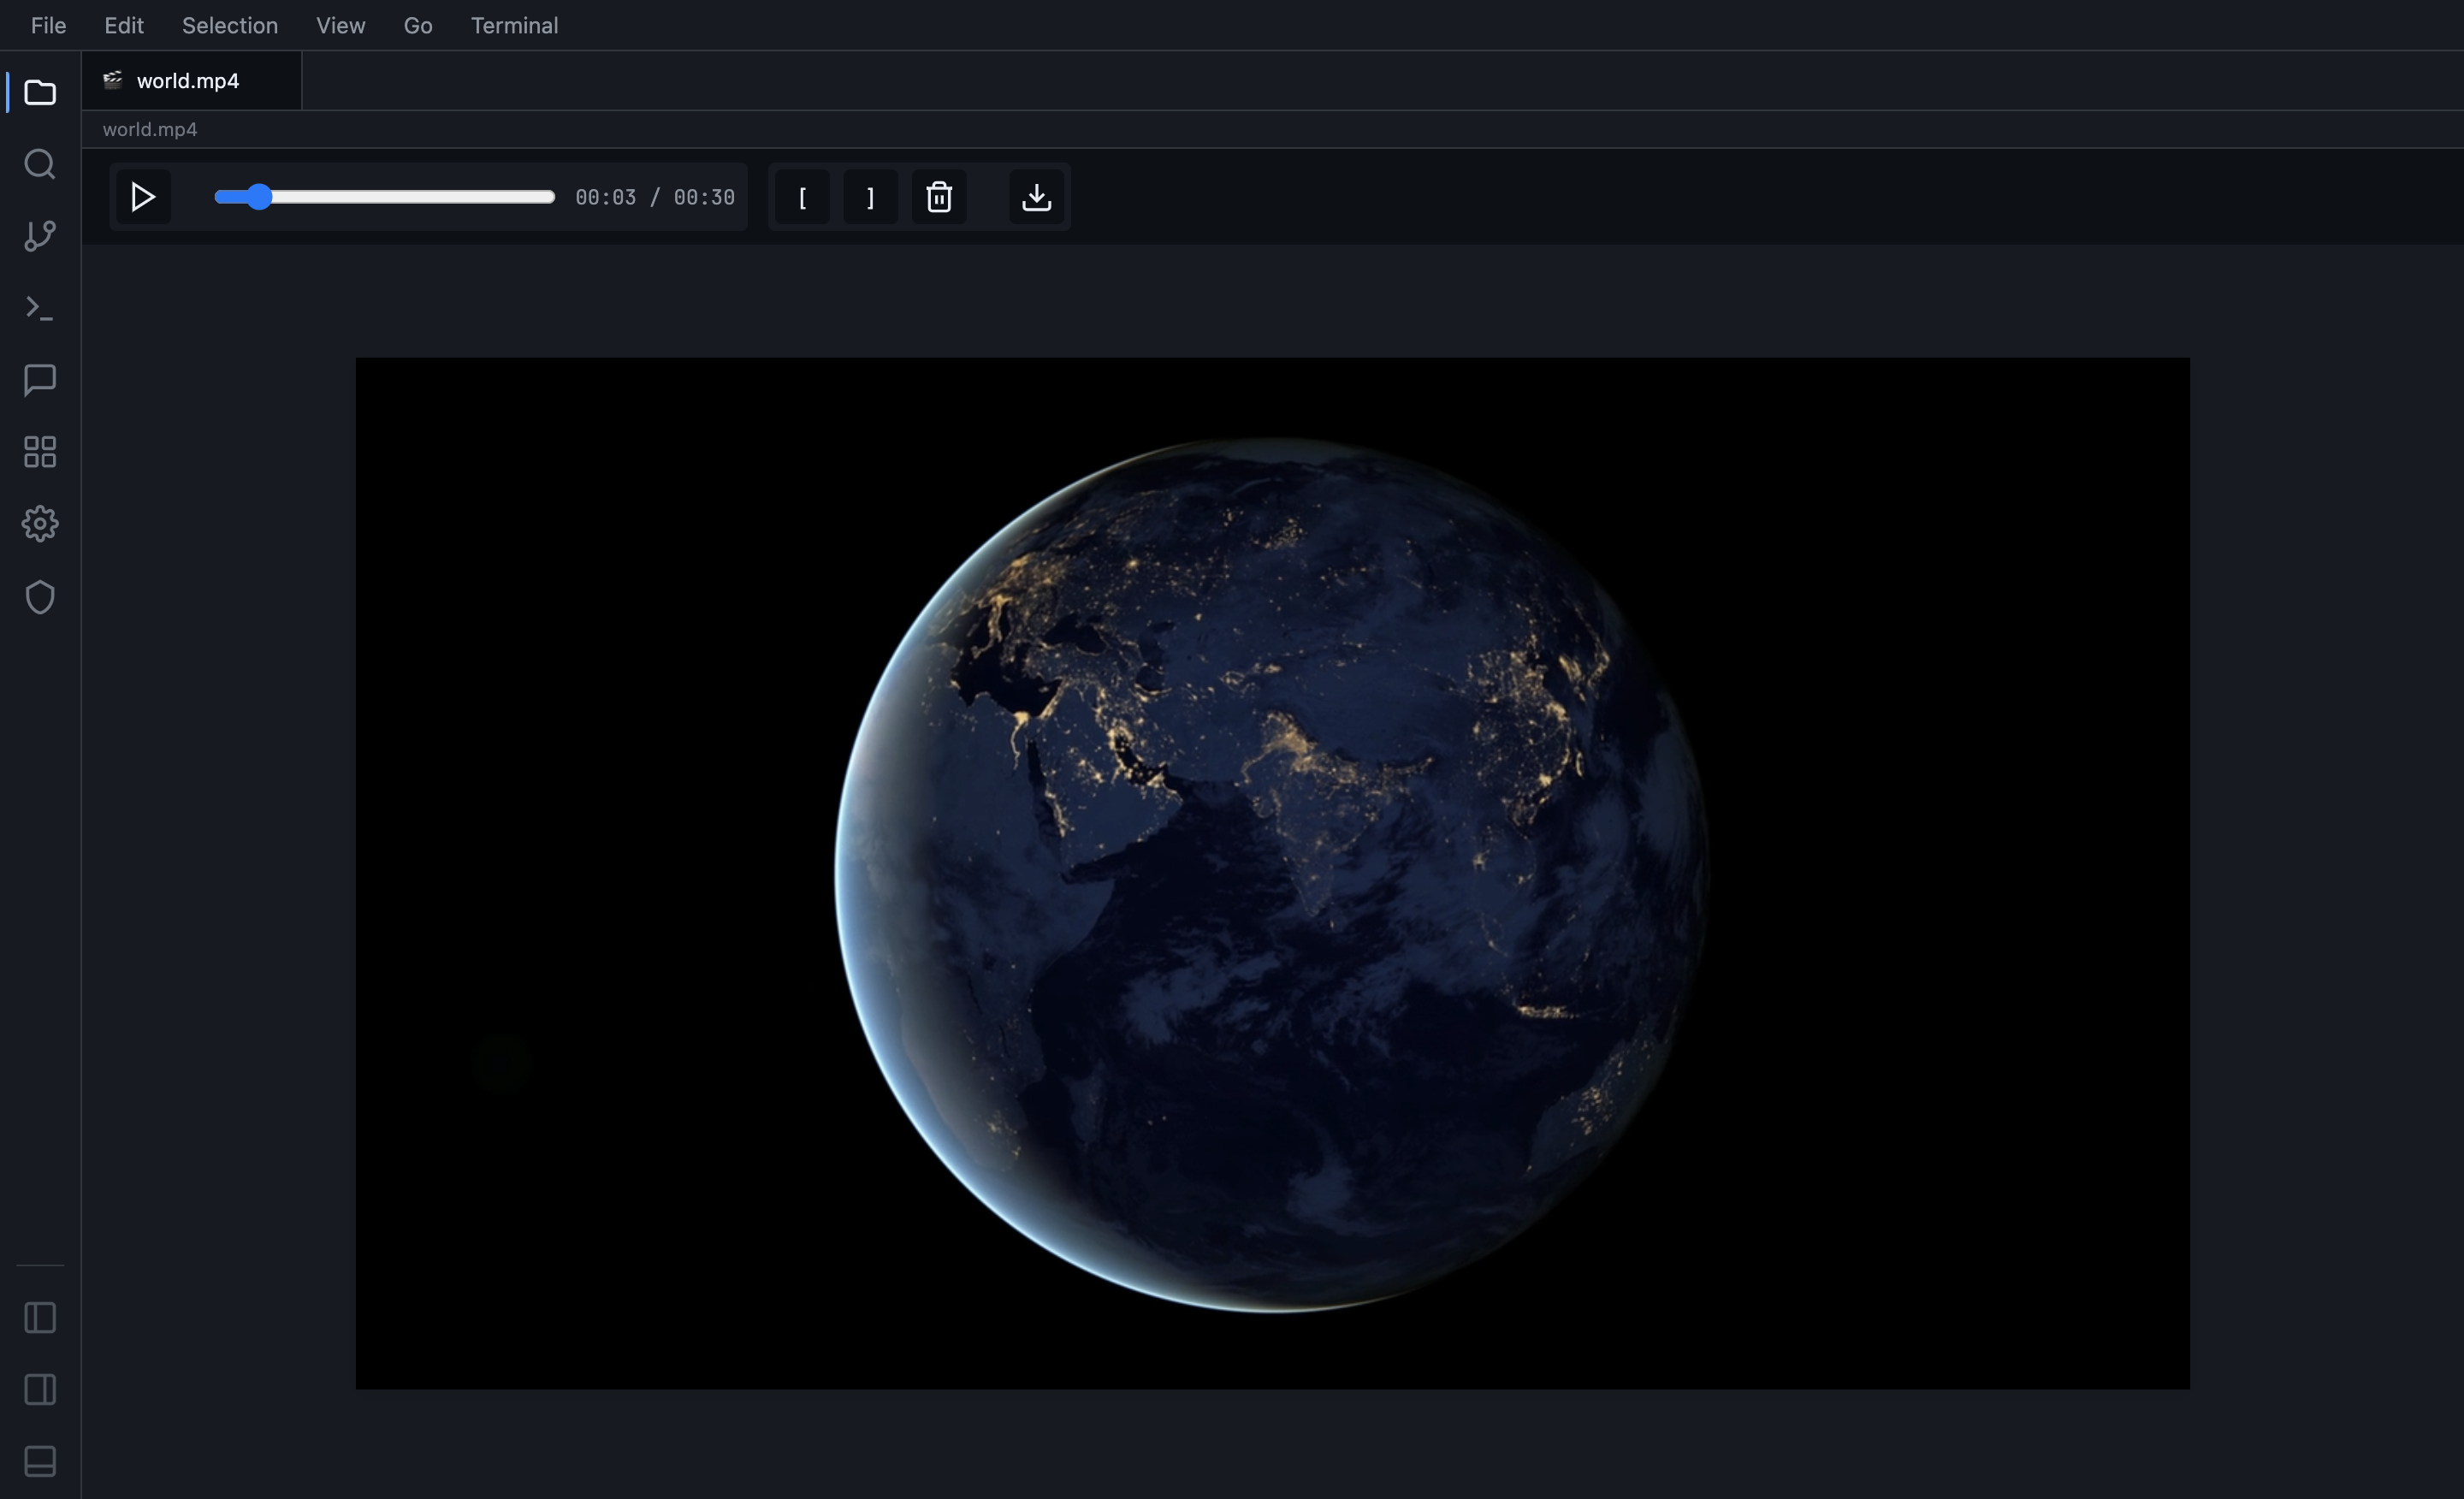Open the terminal prompt sidebar icon
Image resolution: width=2464 pixels, height=1499 pixels.
tap(40, 308)
